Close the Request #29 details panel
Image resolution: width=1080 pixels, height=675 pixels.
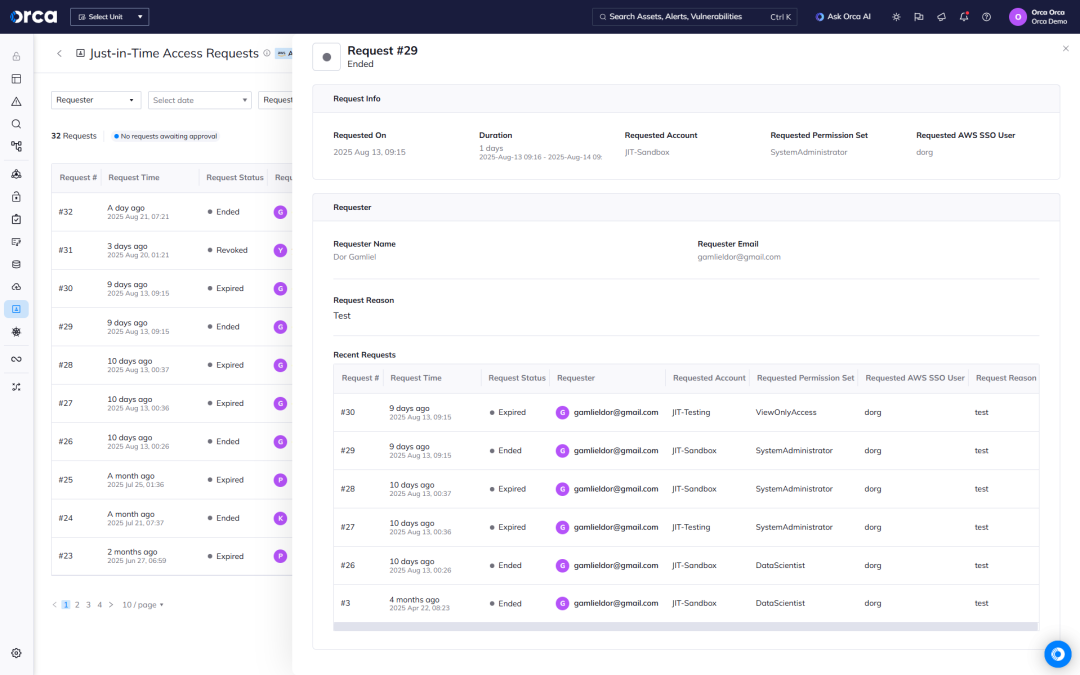pyautogui.click(x=1065, y=48)
